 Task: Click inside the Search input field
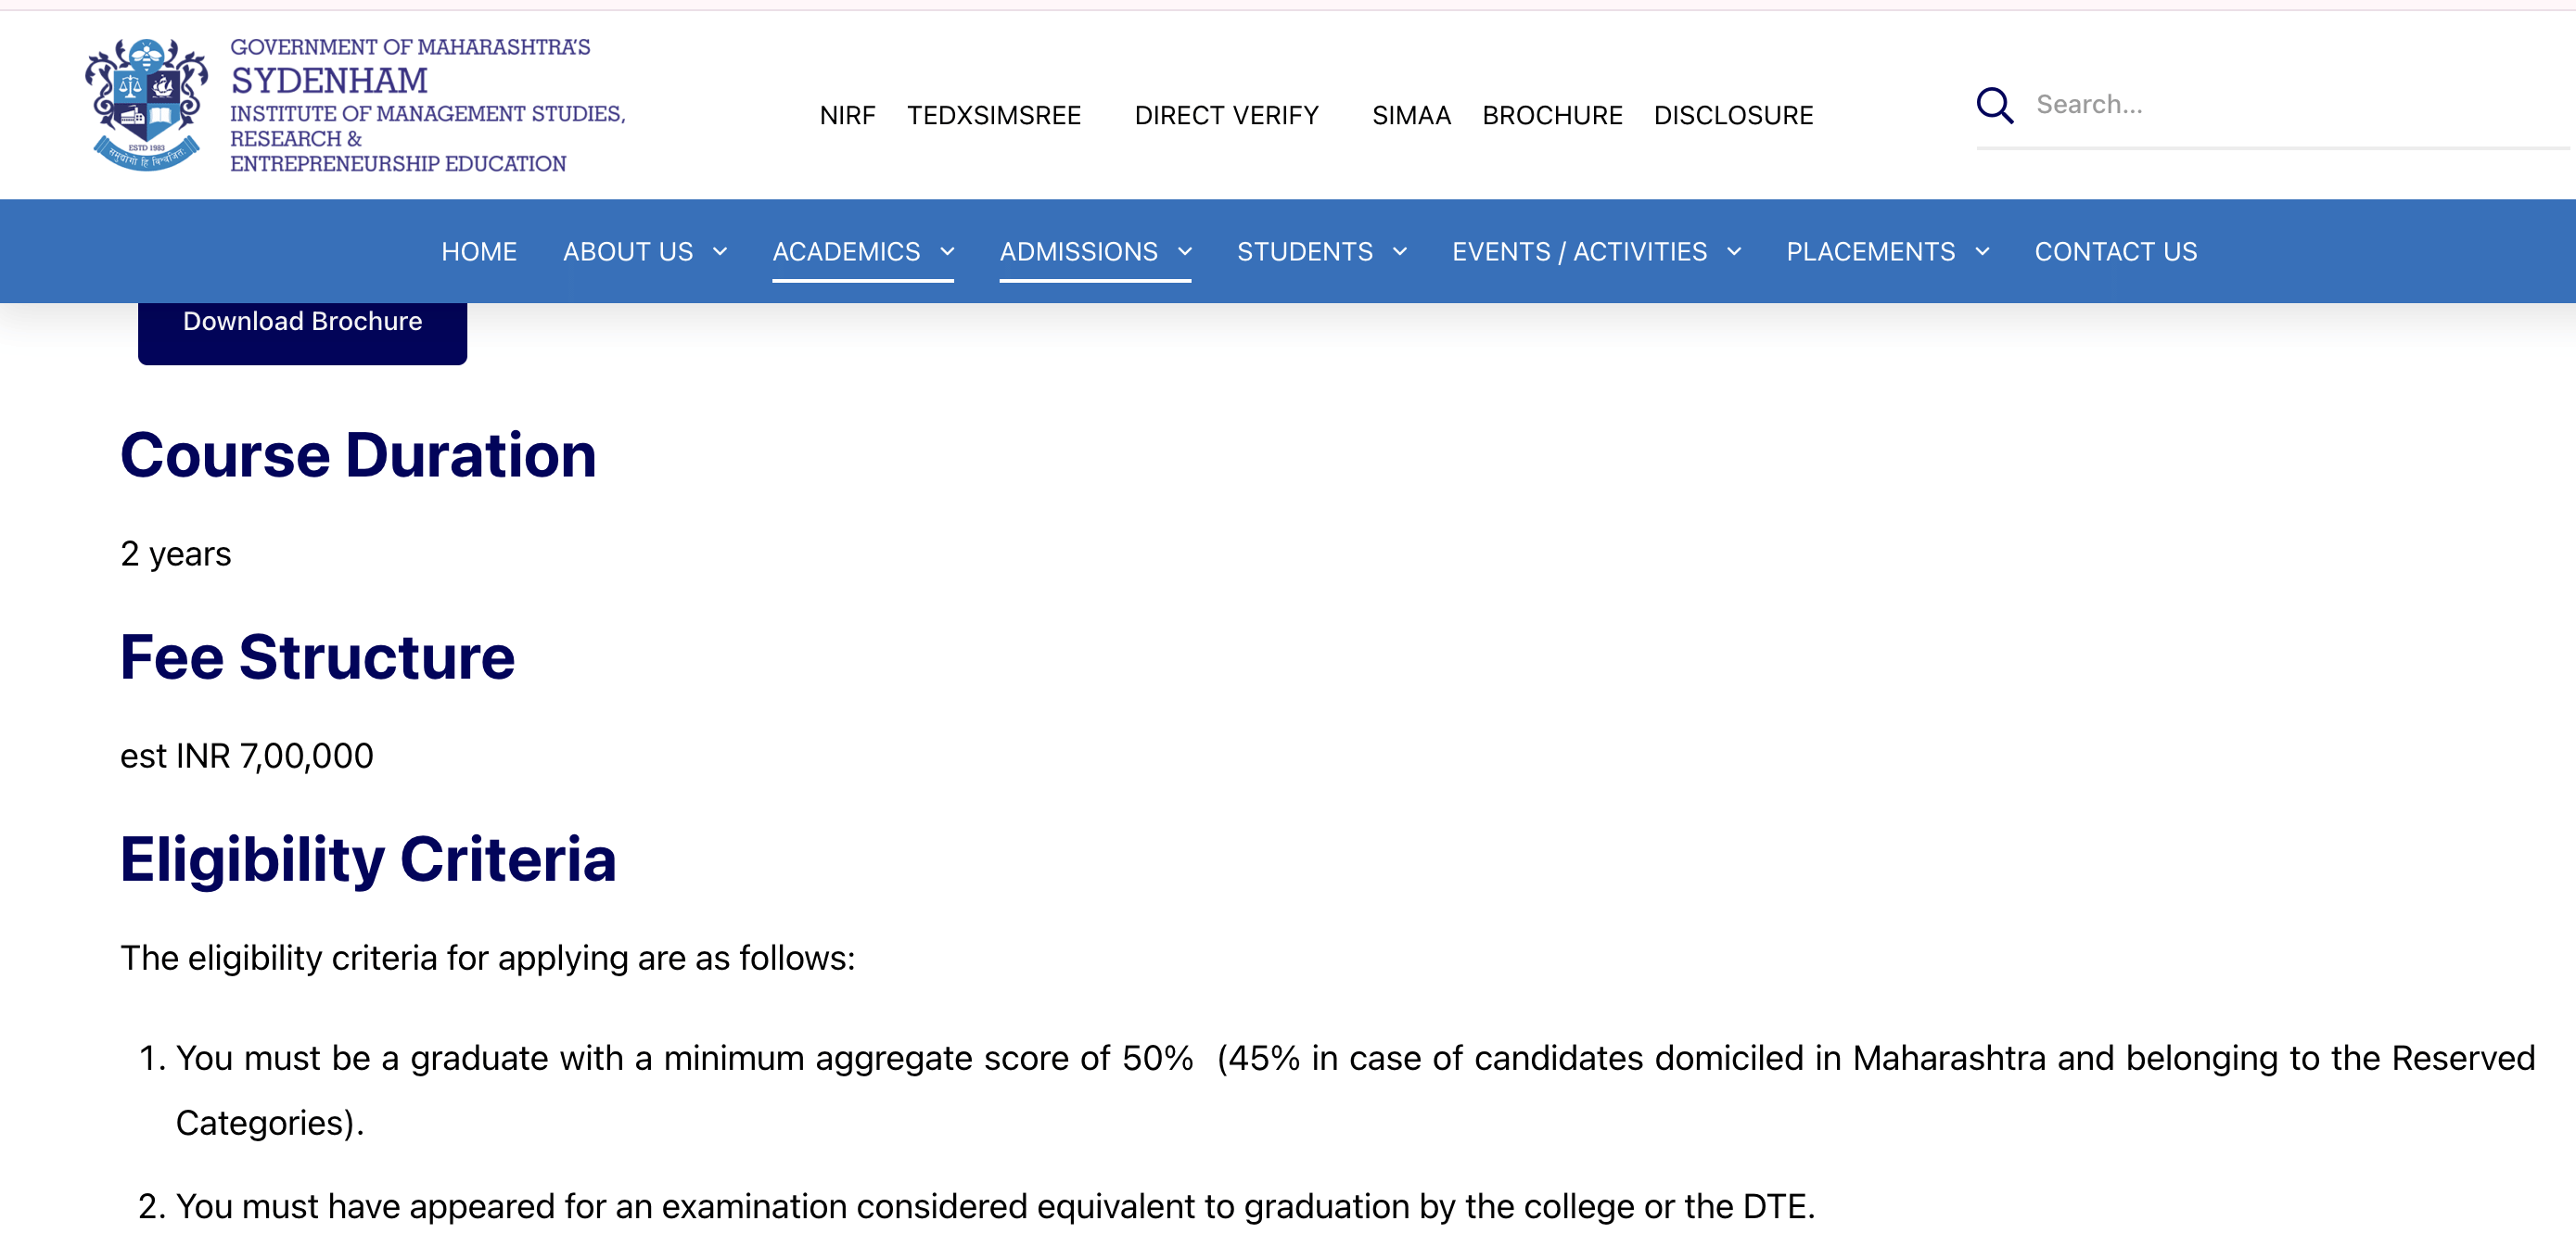point(2250,104)
